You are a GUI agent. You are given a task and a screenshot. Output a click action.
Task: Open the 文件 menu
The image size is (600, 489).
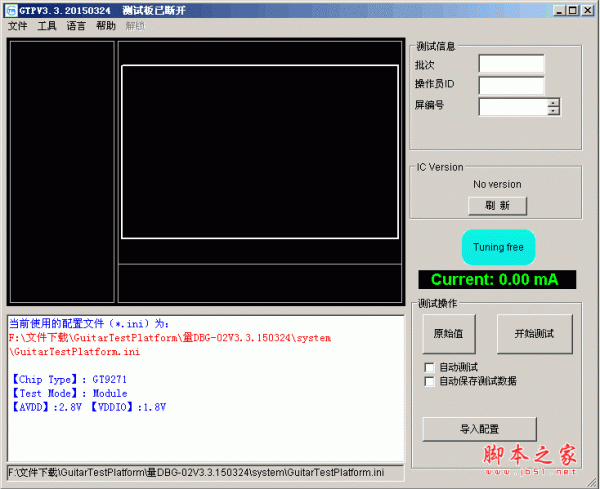click(17, 26)
